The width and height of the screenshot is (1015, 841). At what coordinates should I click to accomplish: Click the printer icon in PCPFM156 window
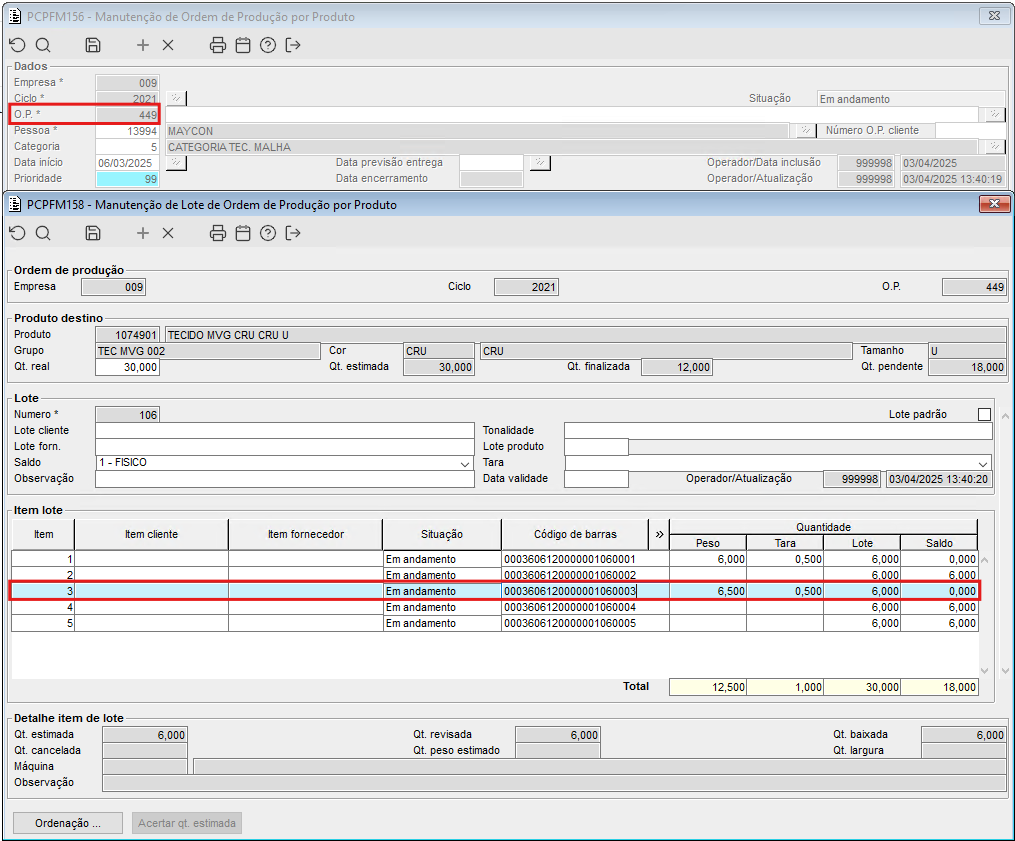point(218,45)
